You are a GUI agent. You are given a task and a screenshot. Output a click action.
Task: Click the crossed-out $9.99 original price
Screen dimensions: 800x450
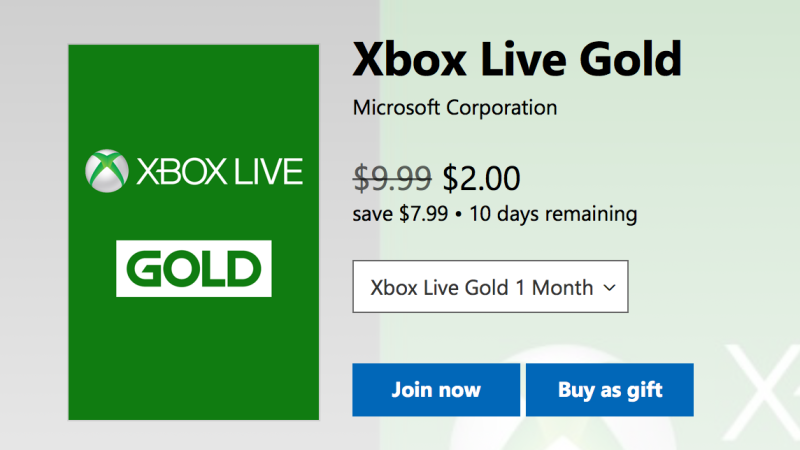click(x=392, y=178)
